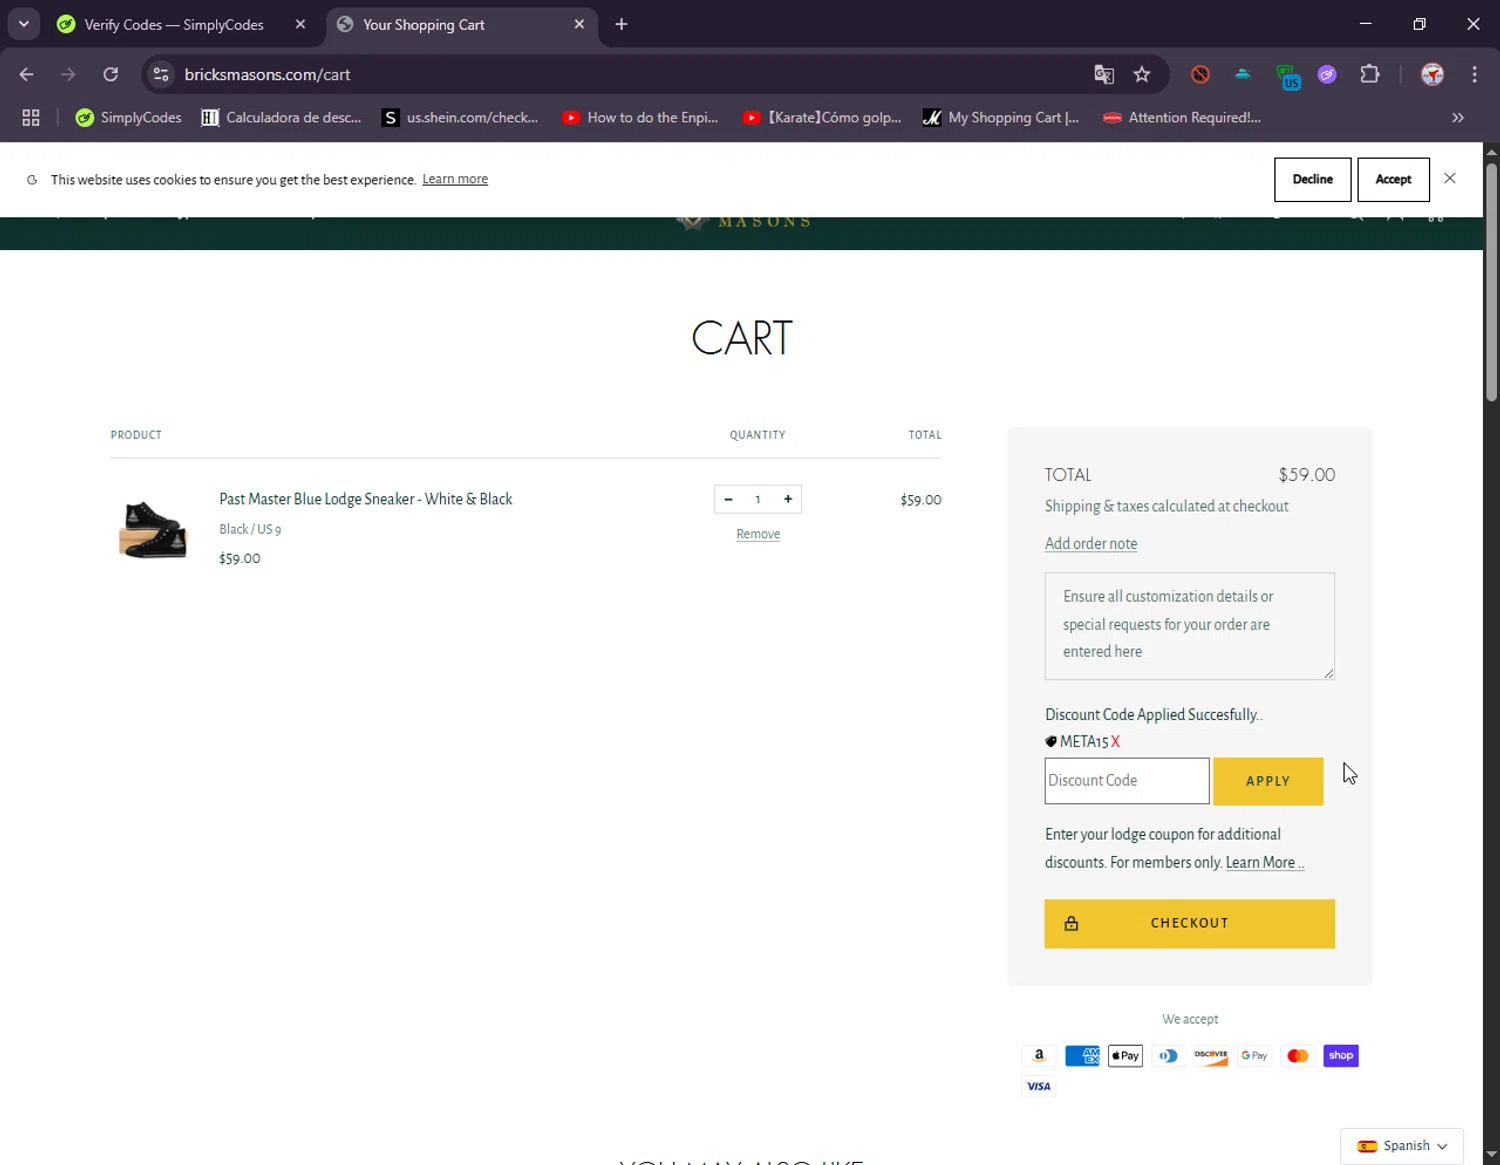Screen dimensions: 1500x1165
Task: Remove the sneaker from cart
Action: coord(758,534)
